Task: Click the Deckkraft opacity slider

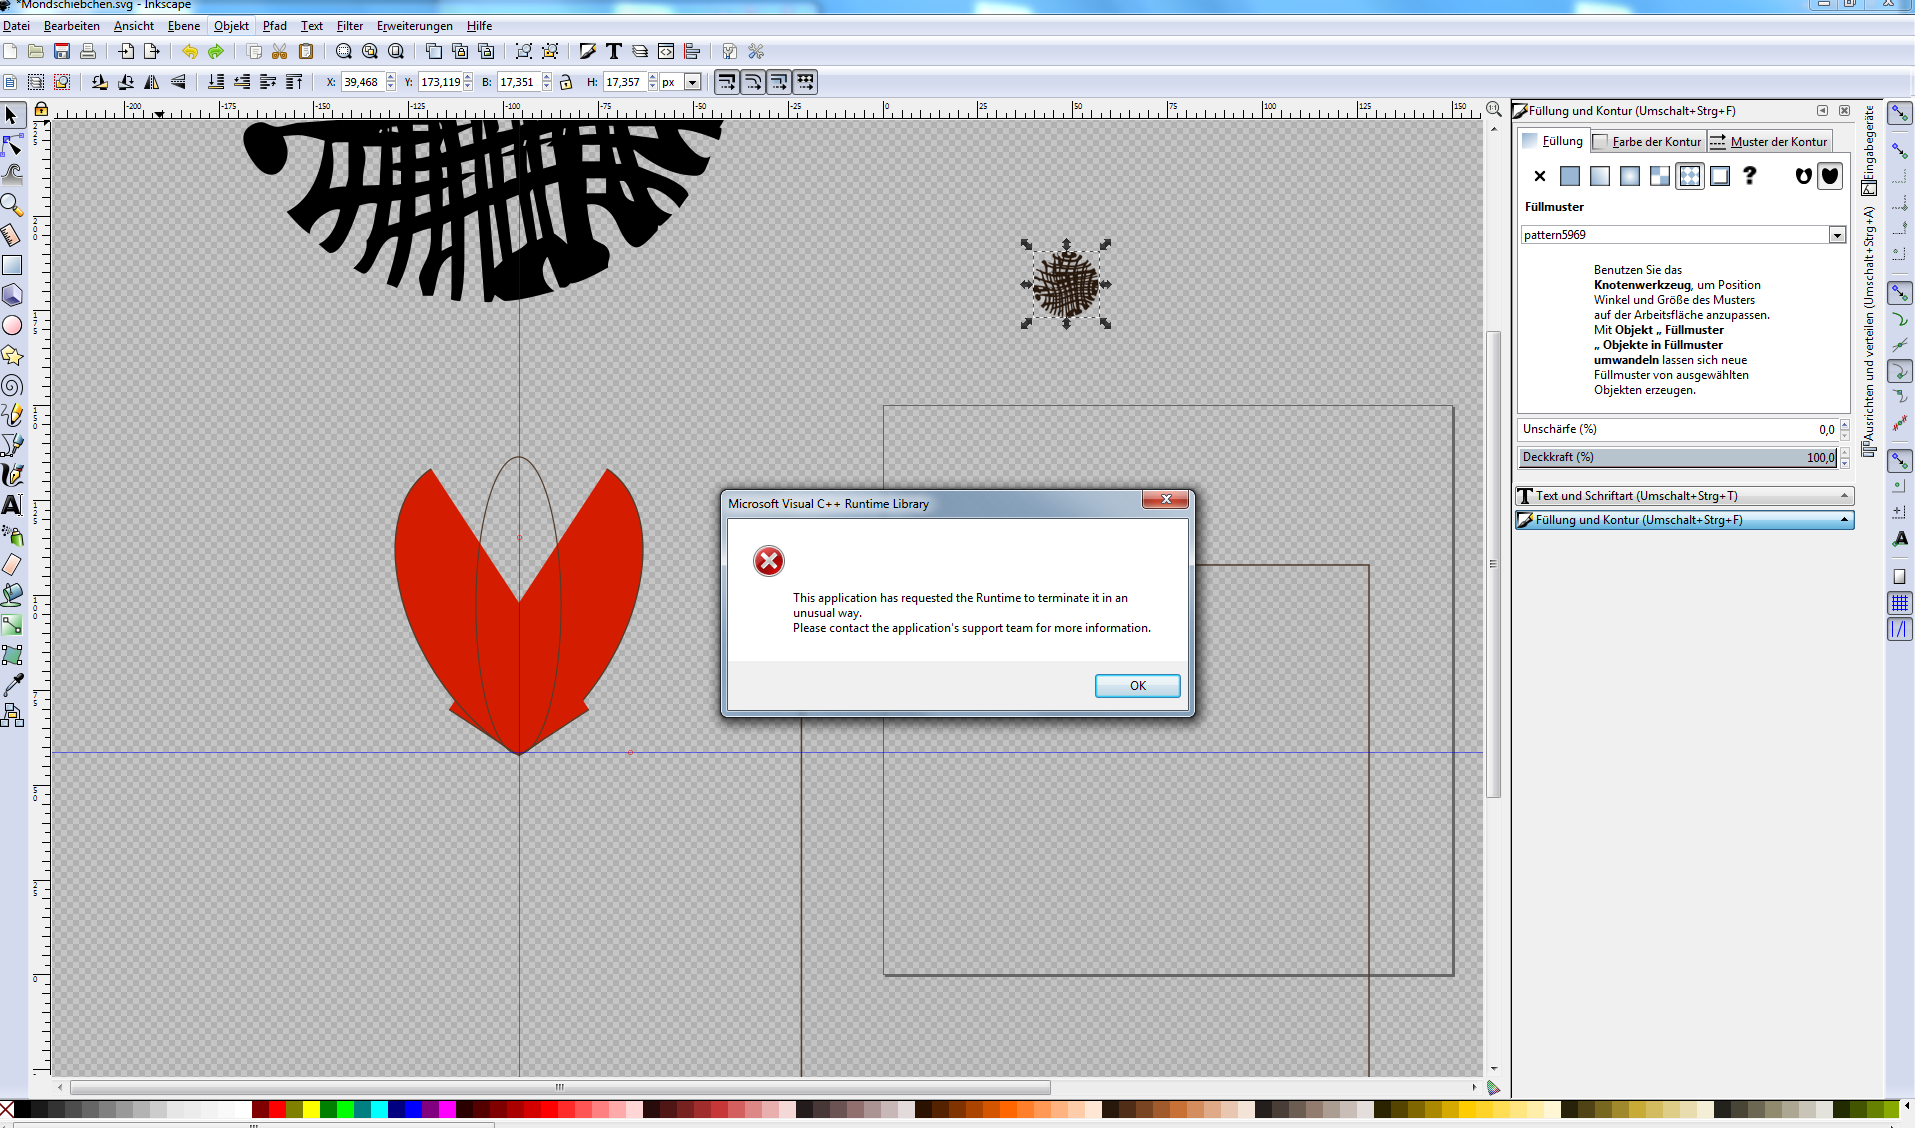Action: coord(1676,457)
